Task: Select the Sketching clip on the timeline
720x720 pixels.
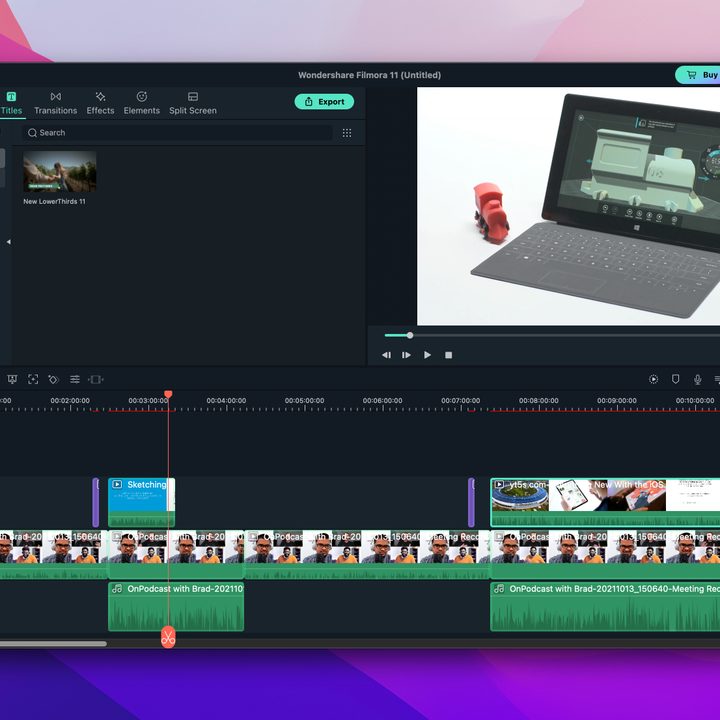Action: (141, 502)
